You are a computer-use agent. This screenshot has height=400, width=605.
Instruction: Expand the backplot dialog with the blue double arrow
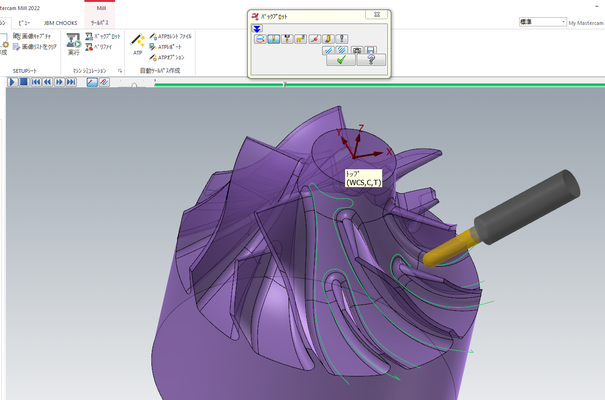257,29
